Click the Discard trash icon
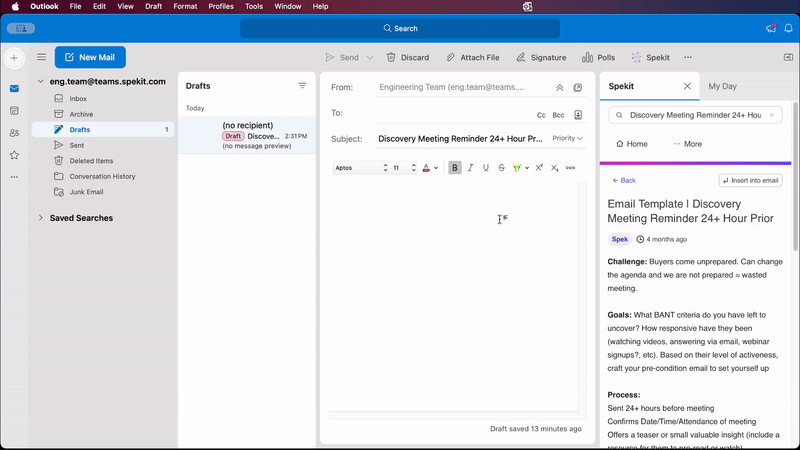This screenshot has width=800, height=450. click(x=391, y=57)
